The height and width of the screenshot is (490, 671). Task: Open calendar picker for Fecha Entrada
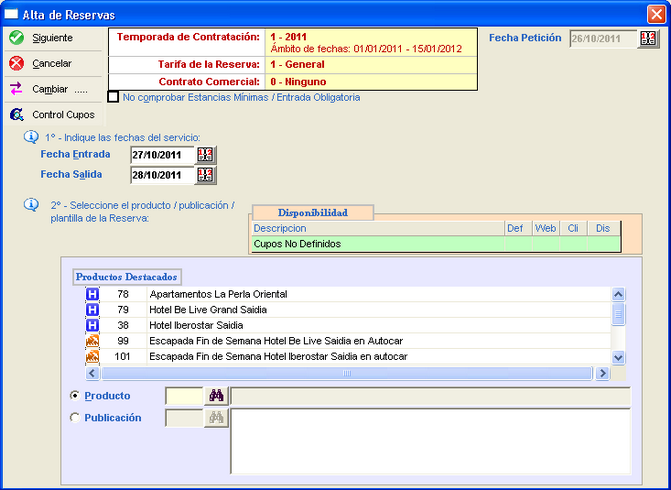(205, 155)
